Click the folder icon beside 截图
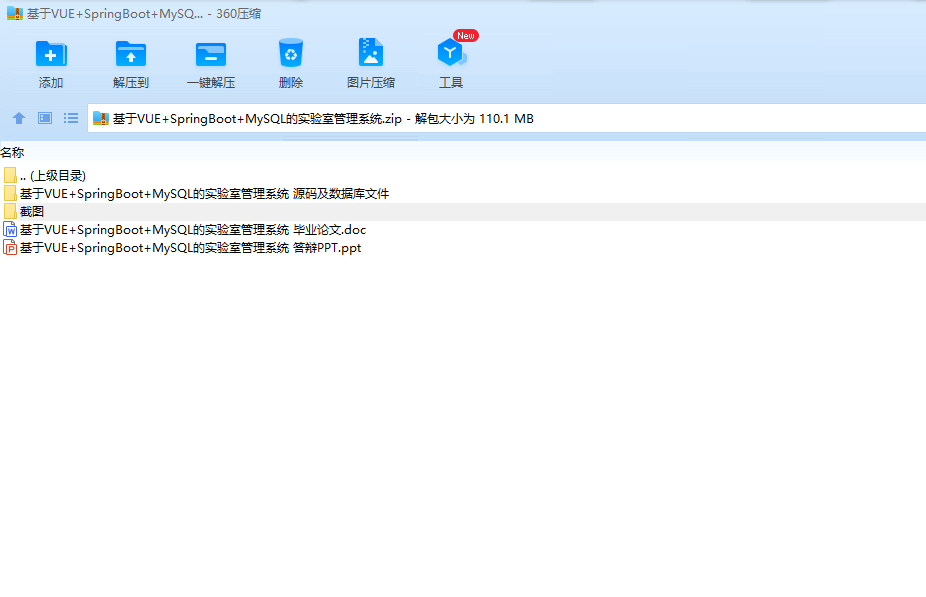 [10, 211]
